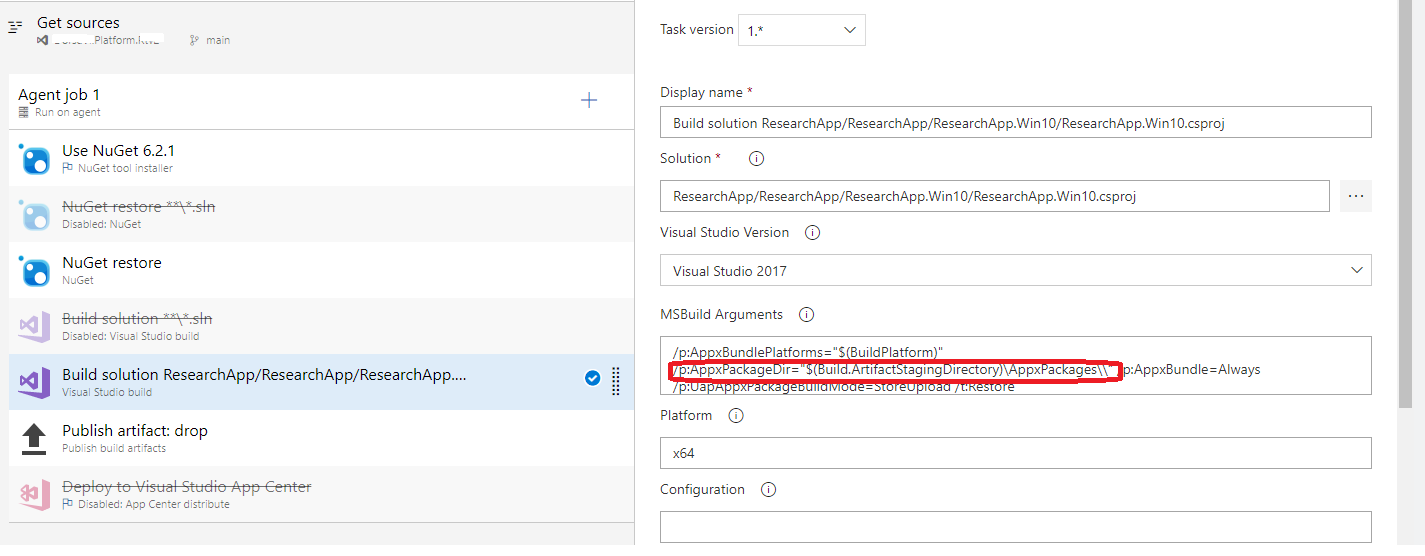Select the Publish artifact: drop task
Screen dimensions: 1425x556
tap(321, 438)
